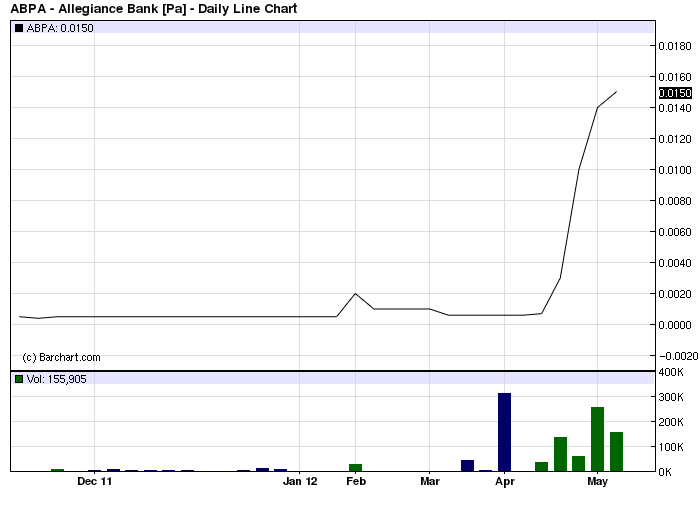Click the 400K volume axis label
Screen dimensions: 700x512
pos(671,372)
